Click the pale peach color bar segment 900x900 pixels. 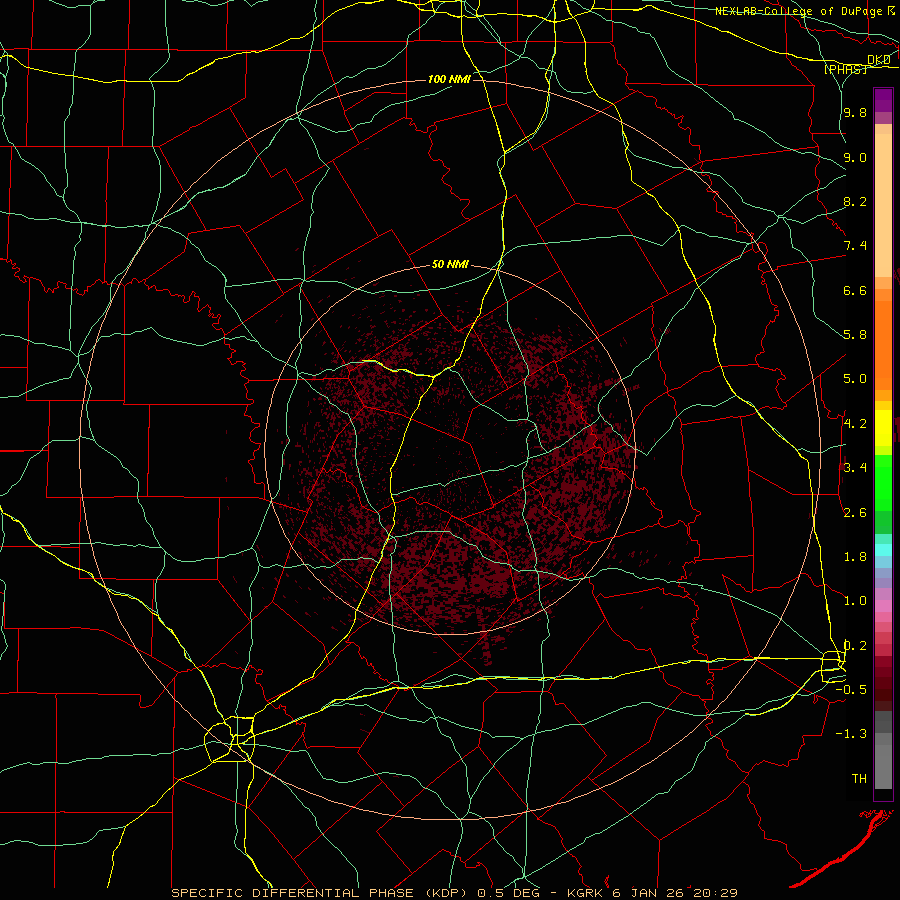point(883,205)
